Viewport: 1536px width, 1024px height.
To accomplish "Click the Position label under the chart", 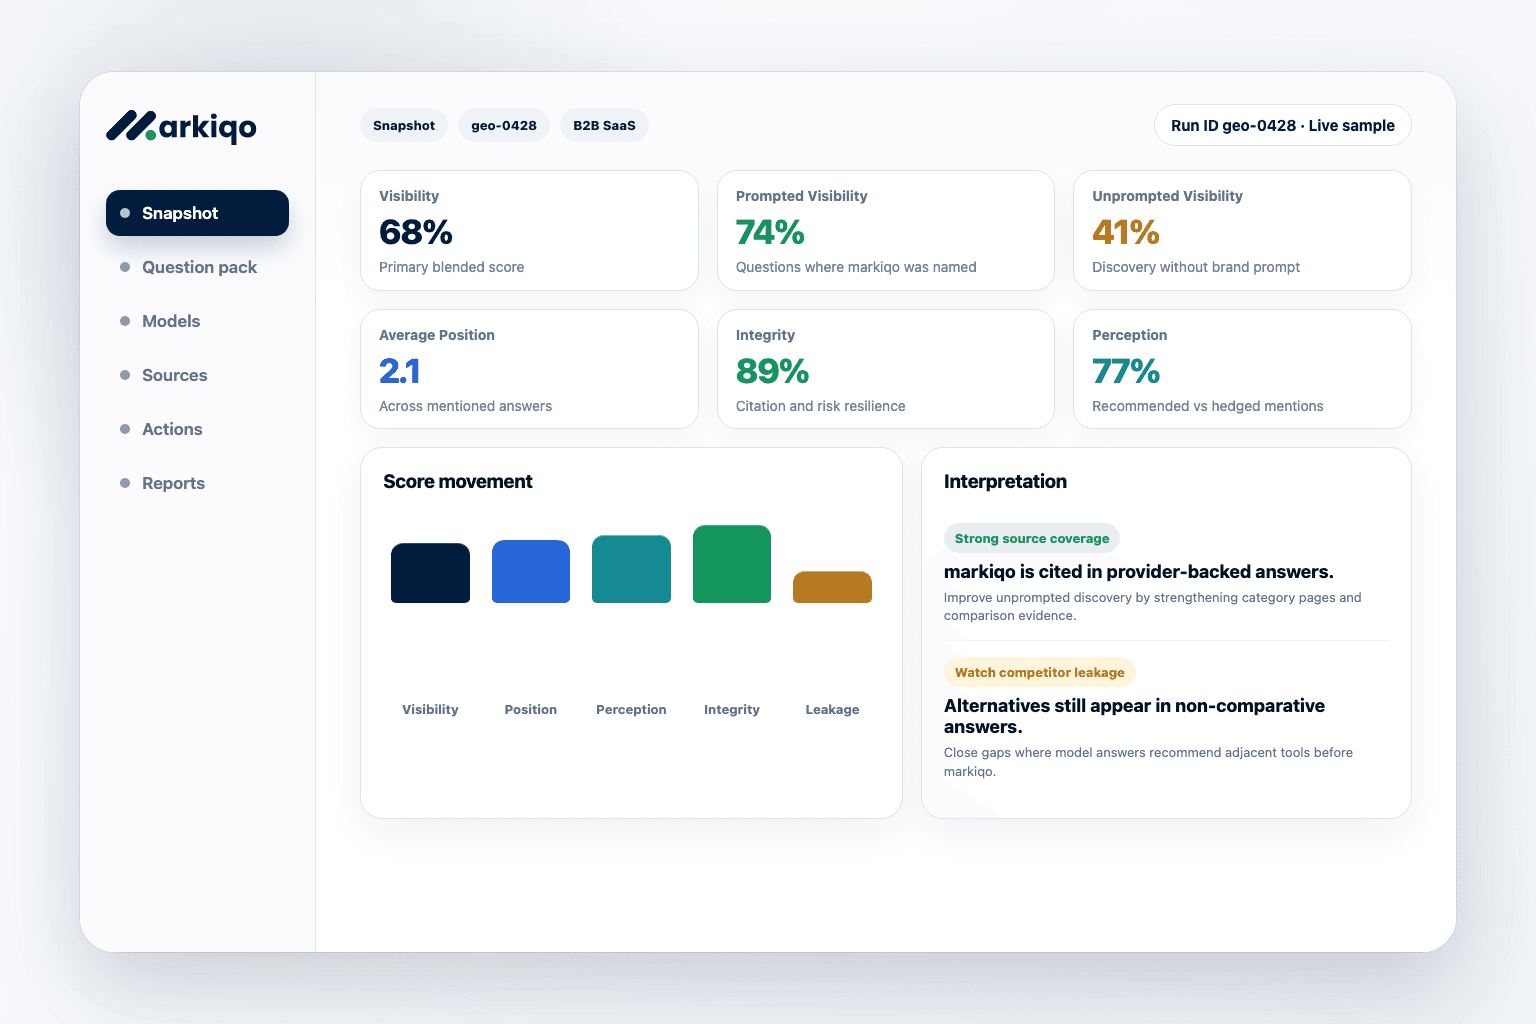I will (531, 709).
